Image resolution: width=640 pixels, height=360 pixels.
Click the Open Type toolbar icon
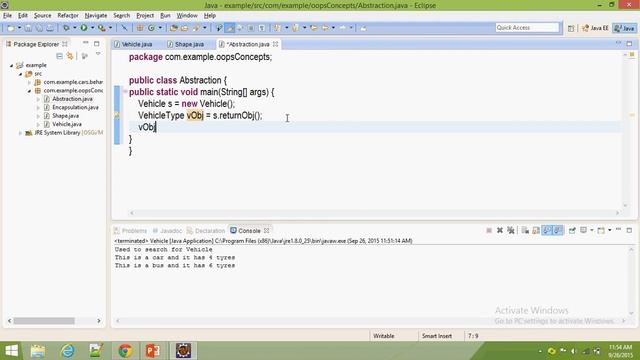point(174,28)
